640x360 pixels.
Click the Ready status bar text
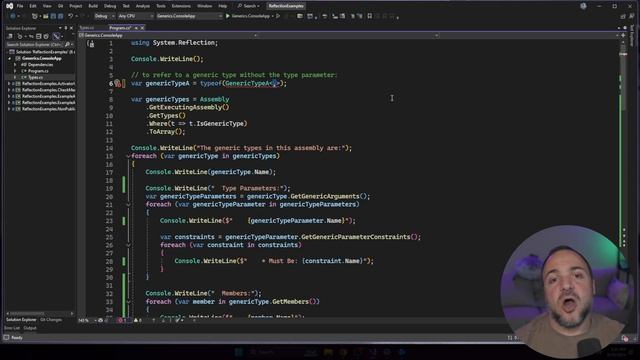[x=17, y=338]
